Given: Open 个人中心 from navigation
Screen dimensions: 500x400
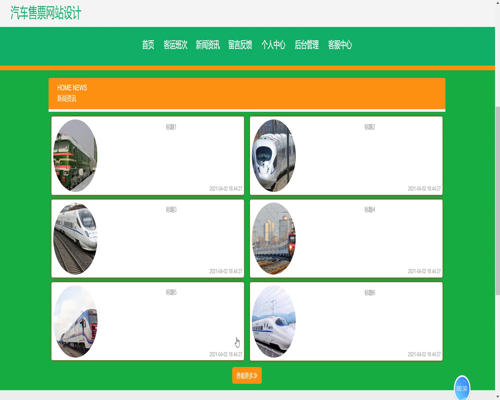Looking at the screenshot, I should click(273, 45).
